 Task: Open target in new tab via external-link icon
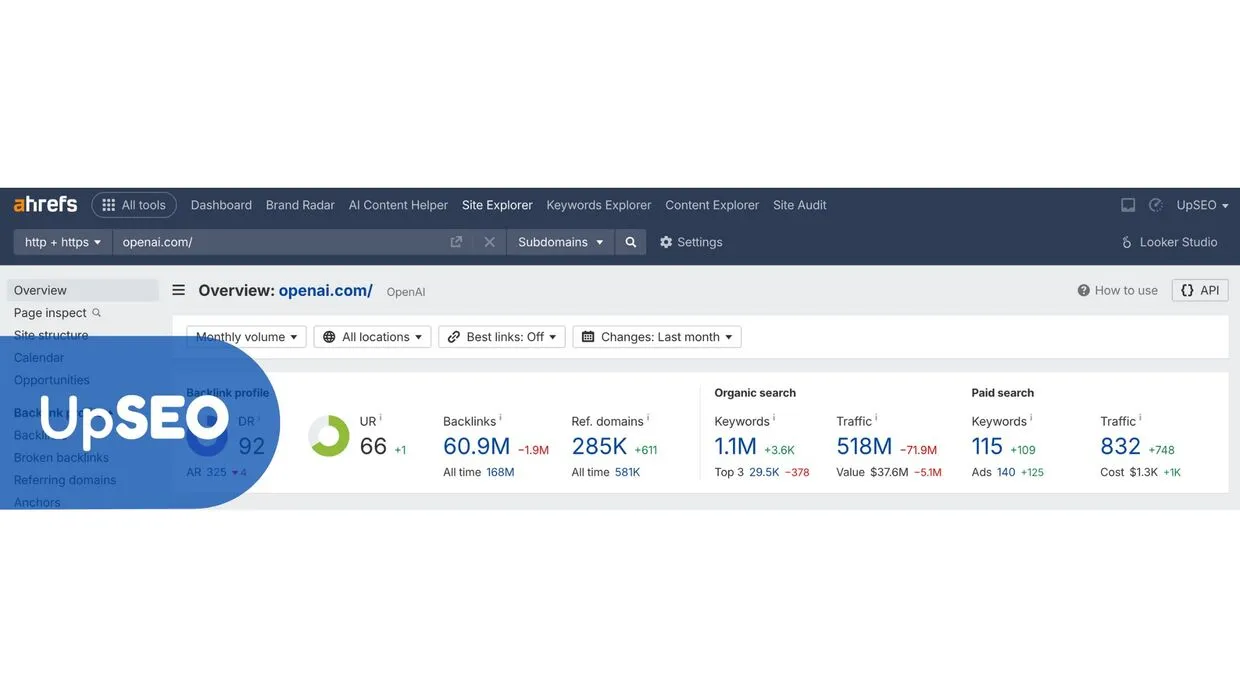pos(455,241)
